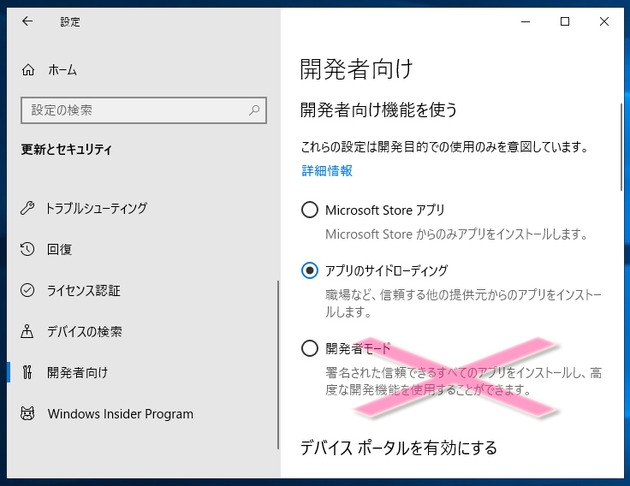Open the 回復 settings page

pos(59,249)
